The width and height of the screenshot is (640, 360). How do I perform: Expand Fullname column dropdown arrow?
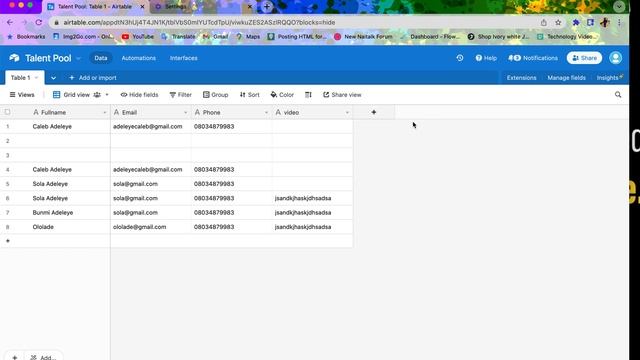(x=104, y=112)
